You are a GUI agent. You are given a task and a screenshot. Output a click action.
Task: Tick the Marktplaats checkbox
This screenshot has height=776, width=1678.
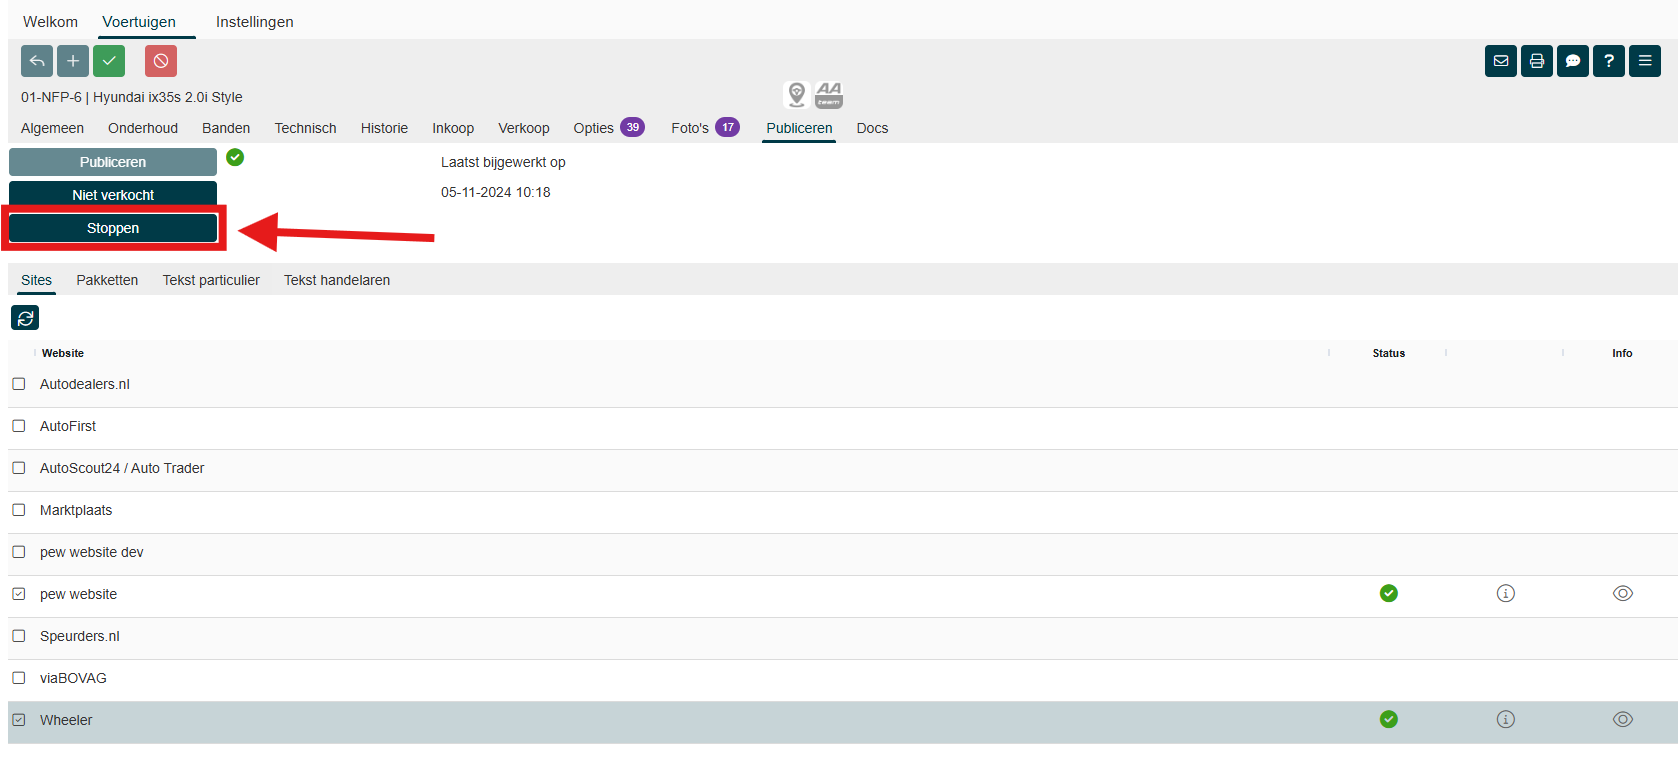click(19, 510)
